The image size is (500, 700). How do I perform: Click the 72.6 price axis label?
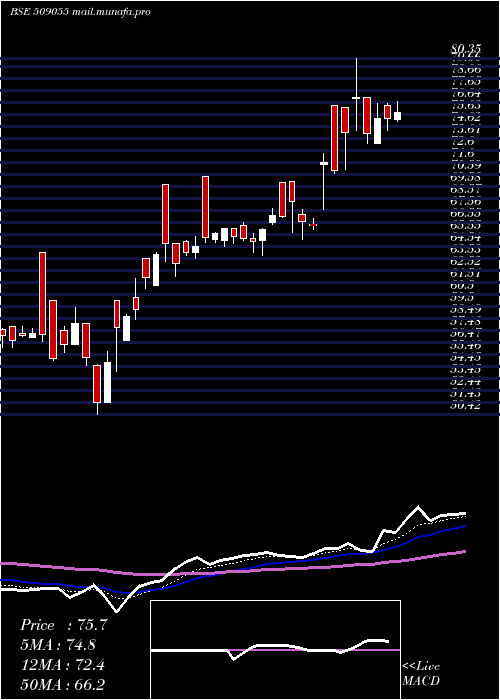pyautogui.click(x=463, y=142)
